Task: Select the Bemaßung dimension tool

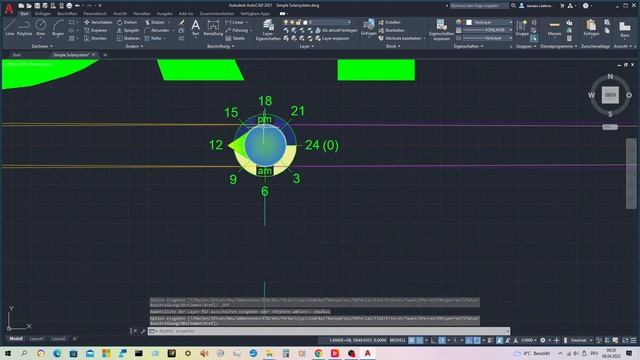Action: [x=213, y=28]
